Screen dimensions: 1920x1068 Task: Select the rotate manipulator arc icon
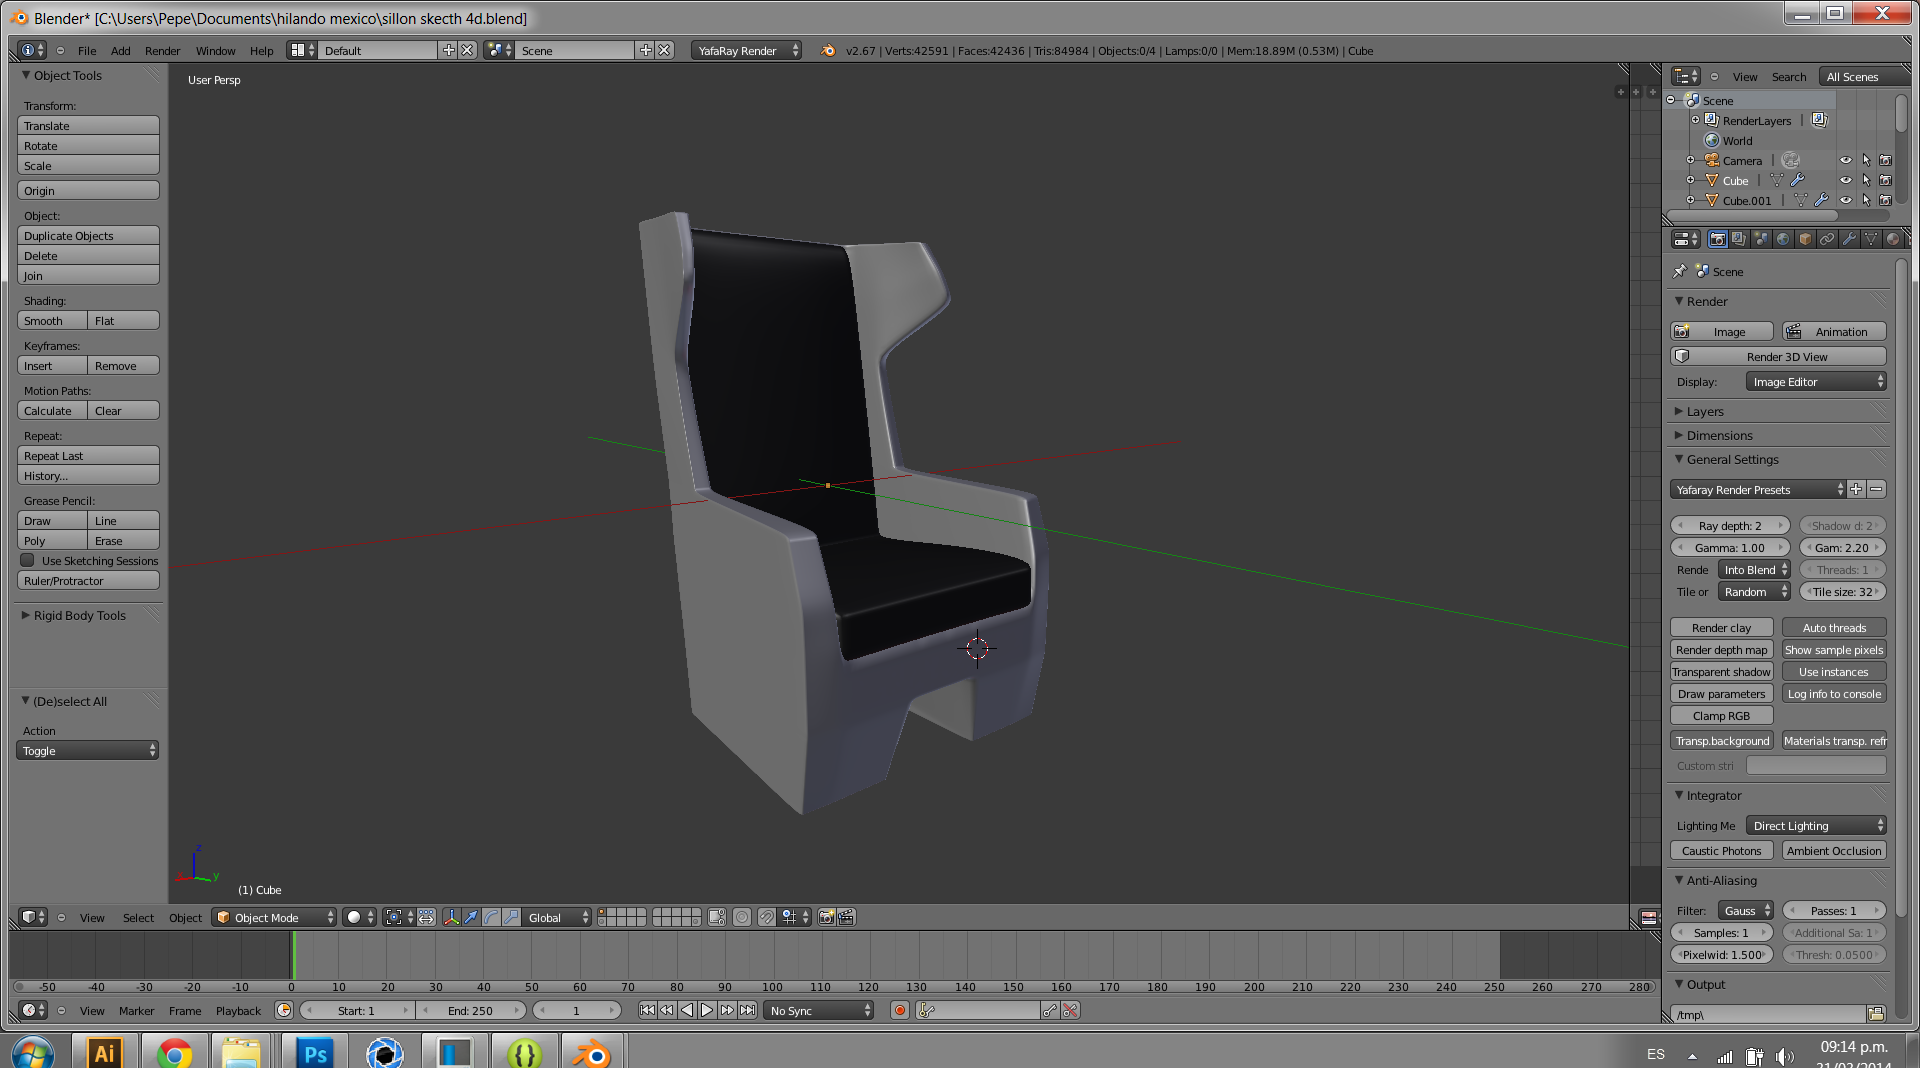click(491, 917)
